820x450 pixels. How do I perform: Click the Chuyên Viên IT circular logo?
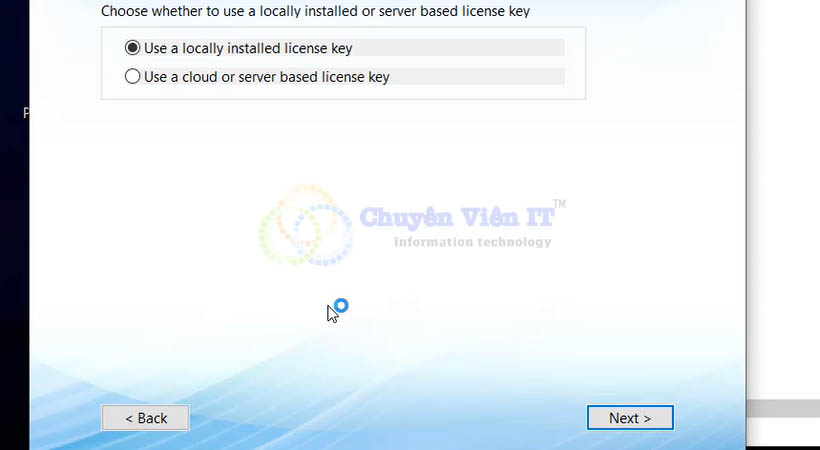pyautogui.click(x=306, y=225)
